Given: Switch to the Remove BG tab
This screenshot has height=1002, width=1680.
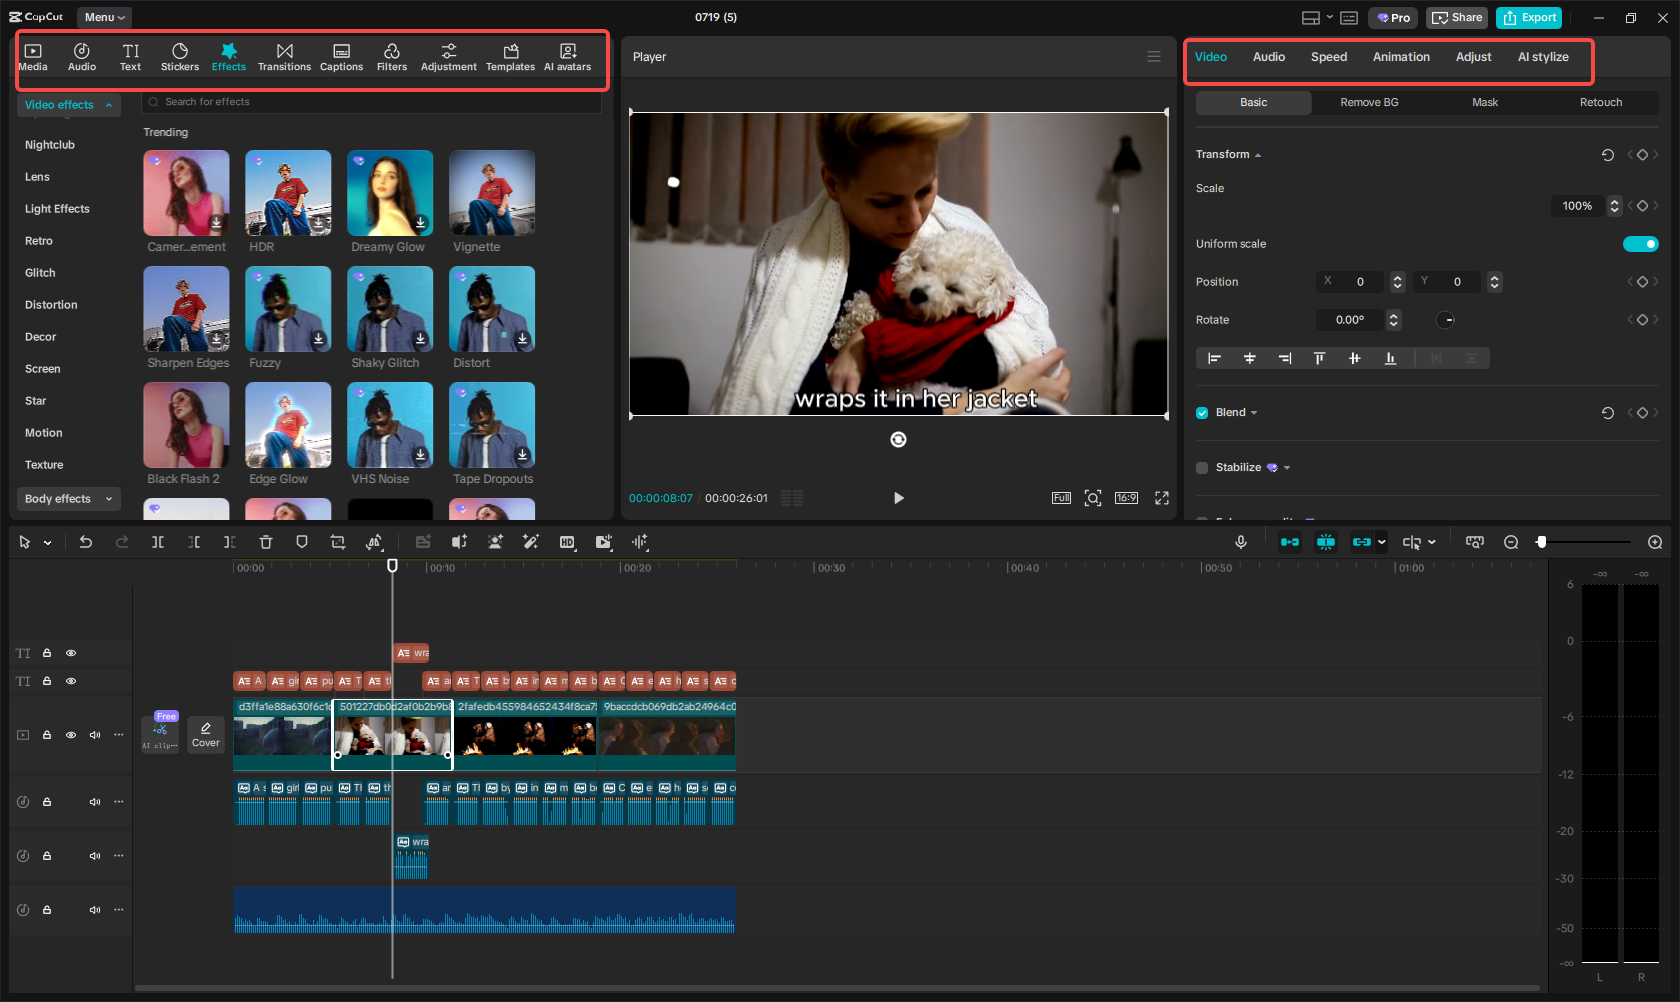Looking at the screenshot, I should click(x=1368, y=102).
